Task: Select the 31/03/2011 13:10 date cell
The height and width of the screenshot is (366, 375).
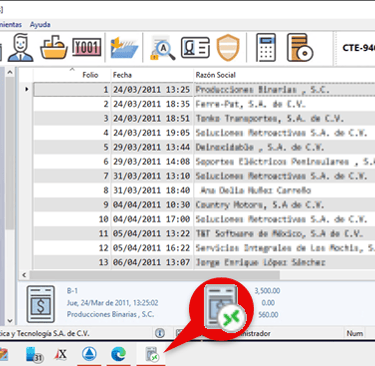Action: click(152, 176)
